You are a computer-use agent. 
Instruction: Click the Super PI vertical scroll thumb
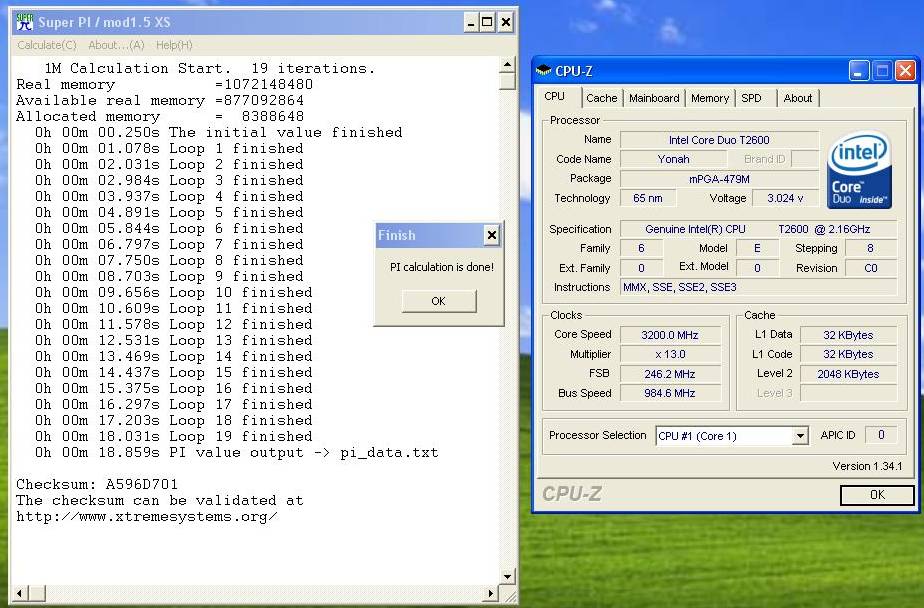tap(508, 81)
